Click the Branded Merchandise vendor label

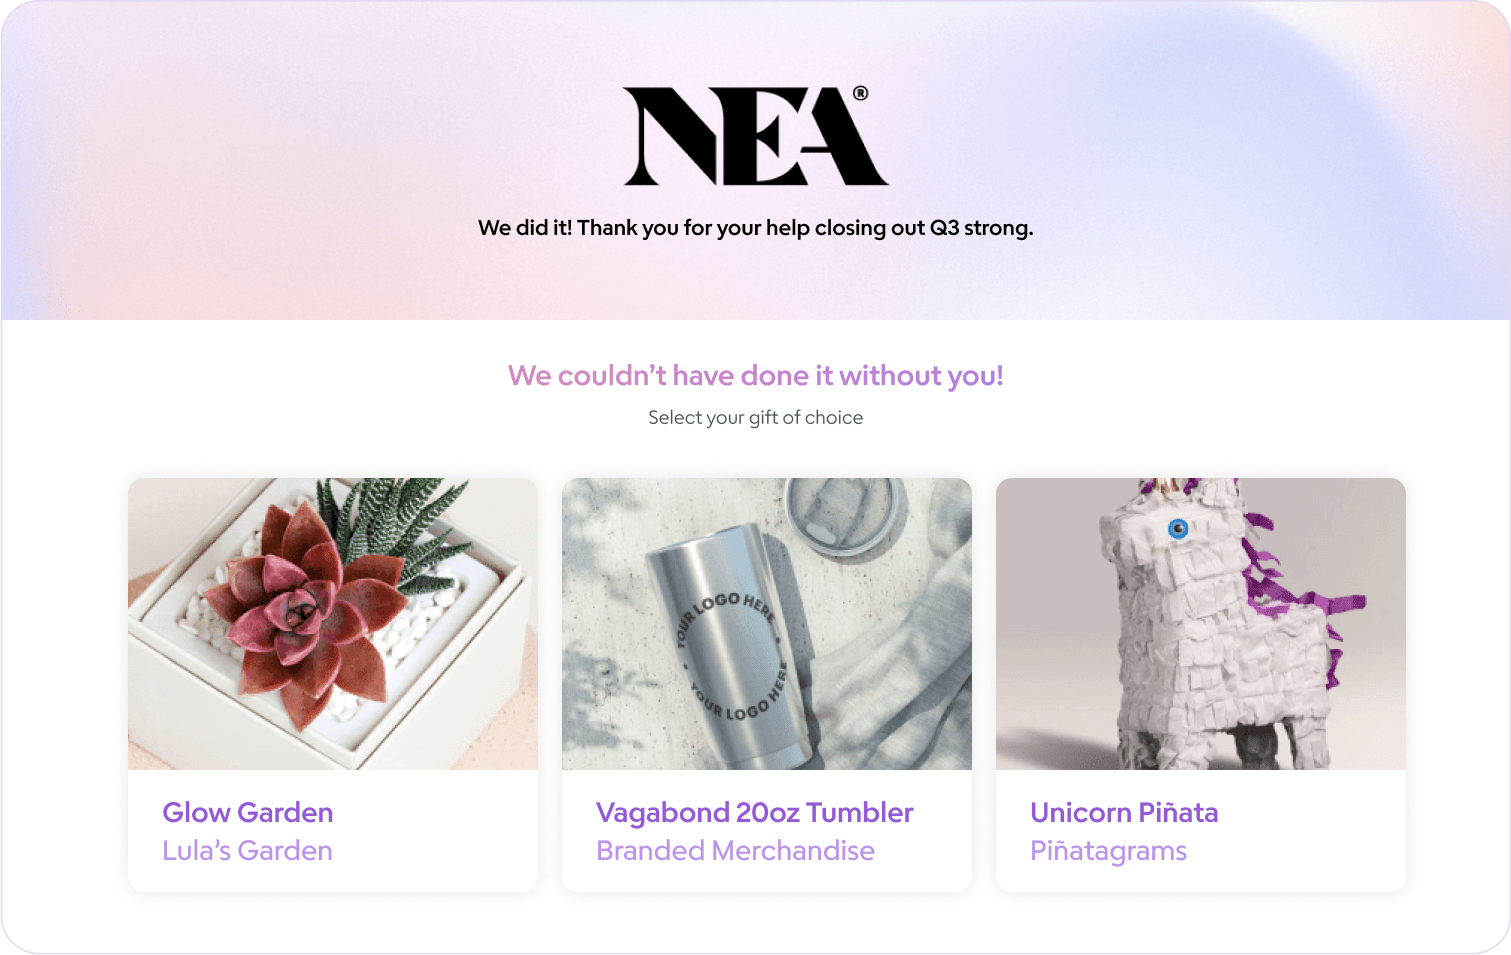coord(735,851)
